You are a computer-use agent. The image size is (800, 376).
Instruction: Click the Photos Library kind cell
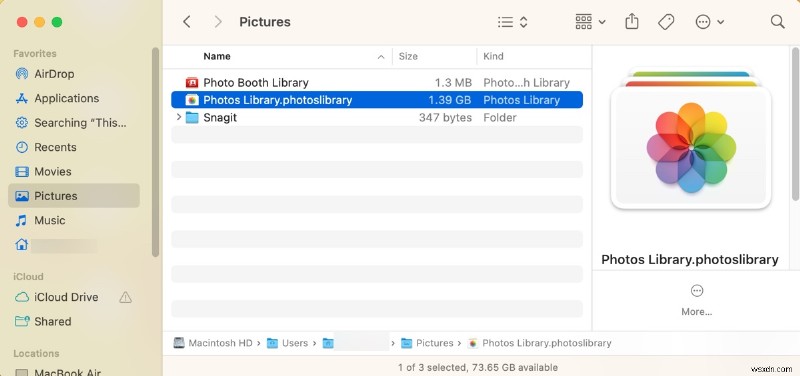click(x=521, y=100)
